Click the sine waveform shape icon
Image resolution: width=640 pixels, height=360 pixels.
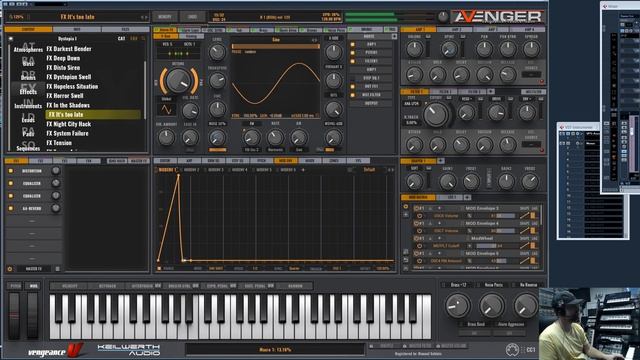(167, 109)
